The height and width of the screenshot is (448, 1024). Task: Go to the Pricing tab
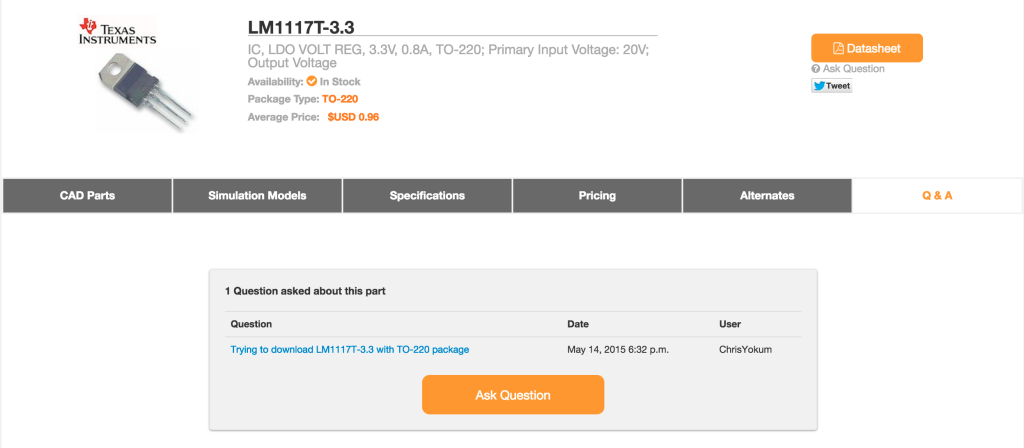(597, 195)
